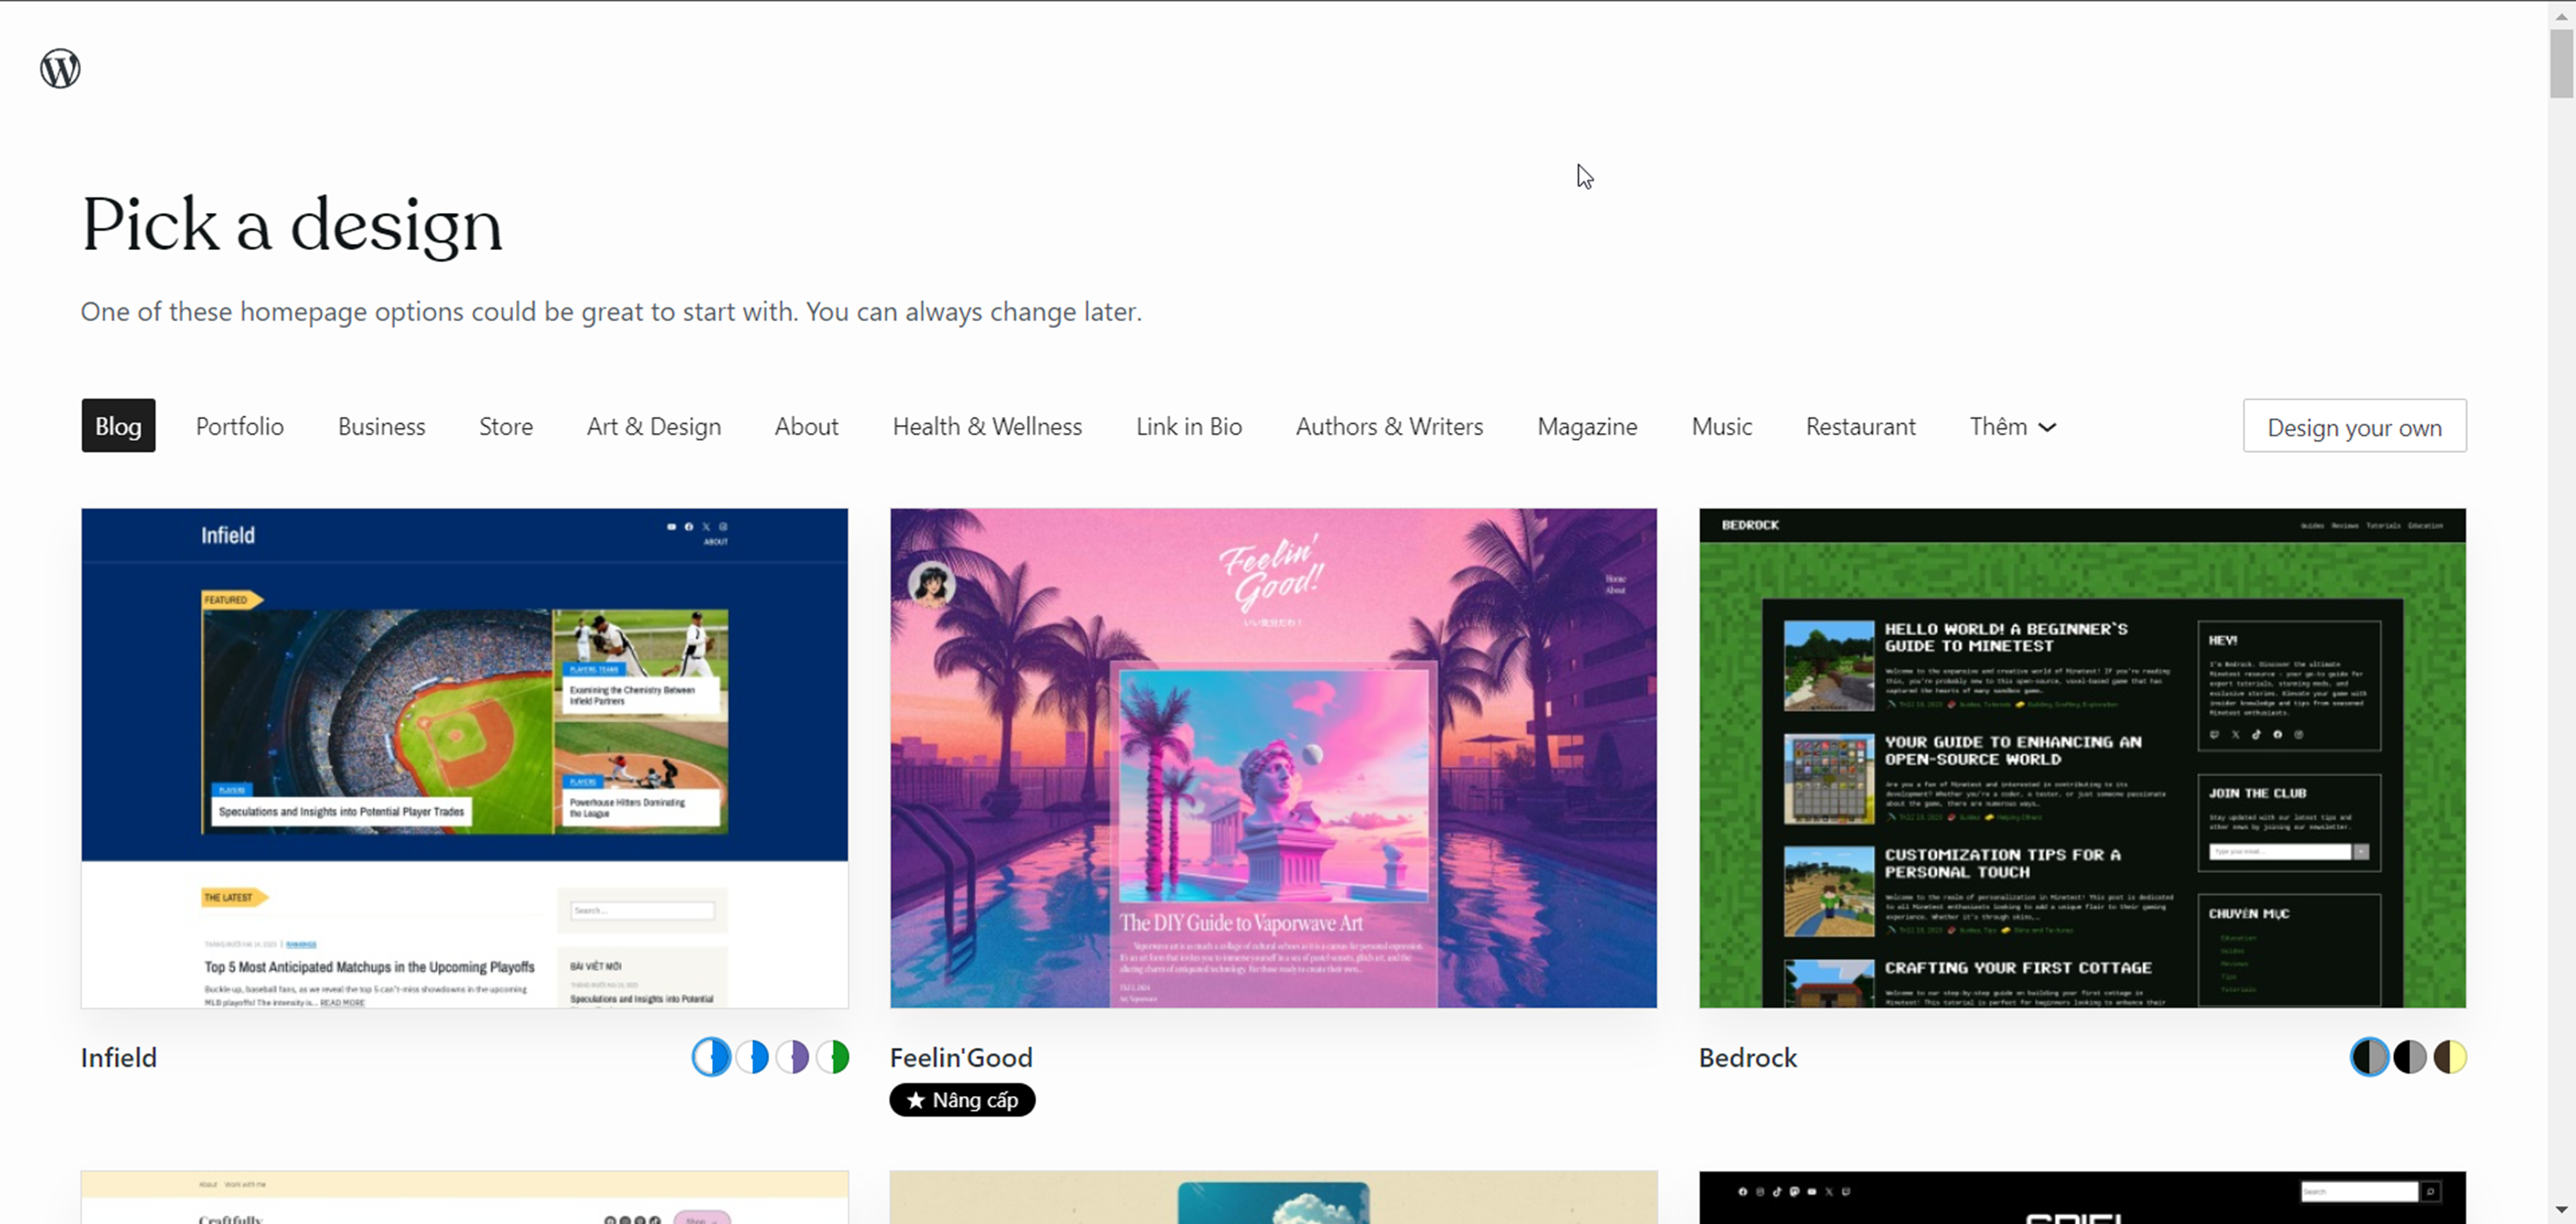Select Bedrock's first dark style variation
The image size is (2576, 1224).
(2369, 1057)
